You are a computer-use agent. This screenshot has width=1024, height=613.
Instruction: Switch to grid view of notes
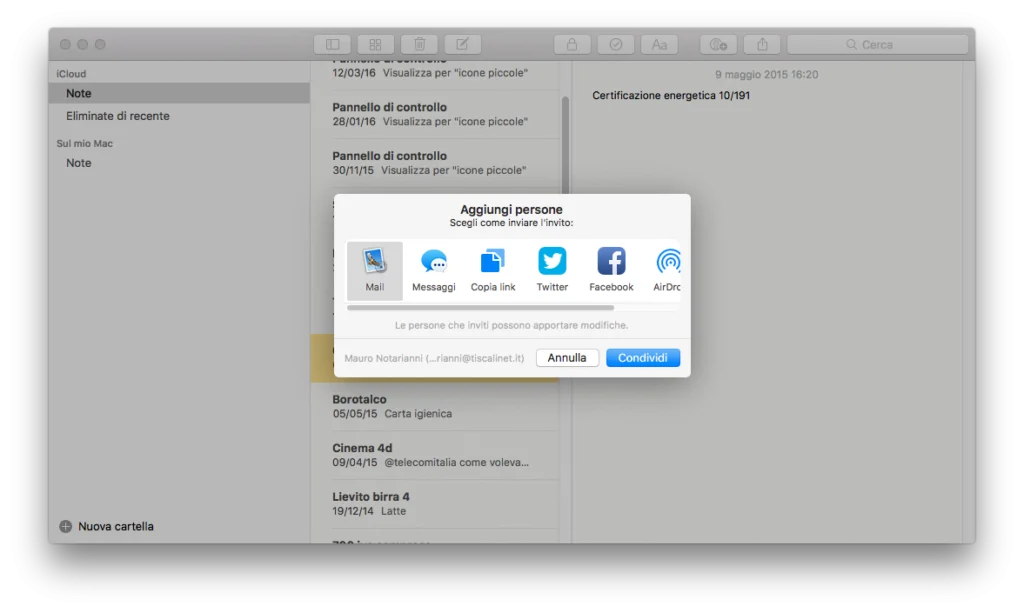(x=375, y=43)
